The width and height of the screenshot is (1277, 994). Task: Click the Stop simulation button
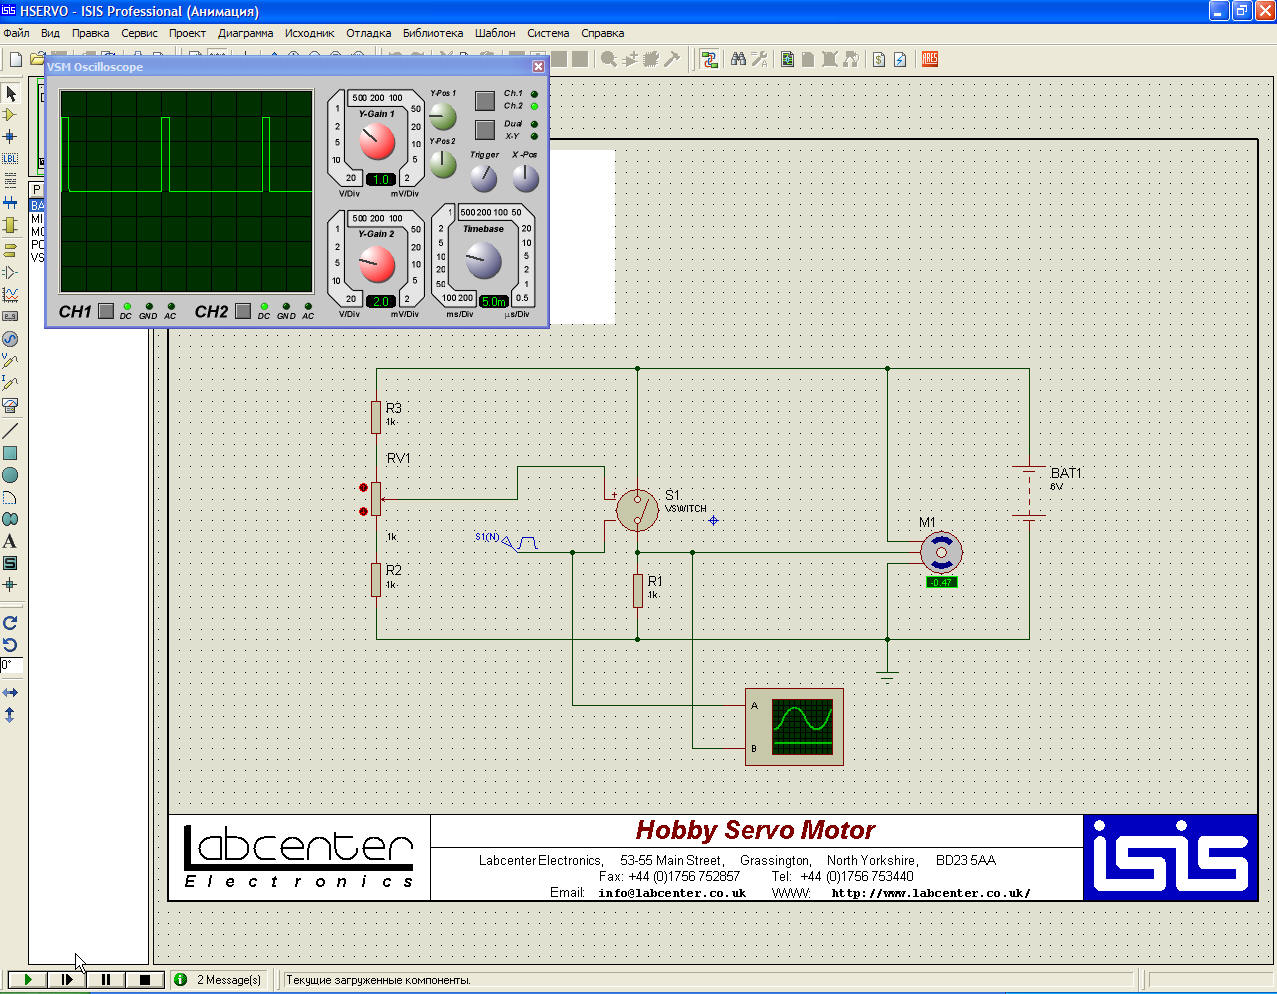(145, 980)
